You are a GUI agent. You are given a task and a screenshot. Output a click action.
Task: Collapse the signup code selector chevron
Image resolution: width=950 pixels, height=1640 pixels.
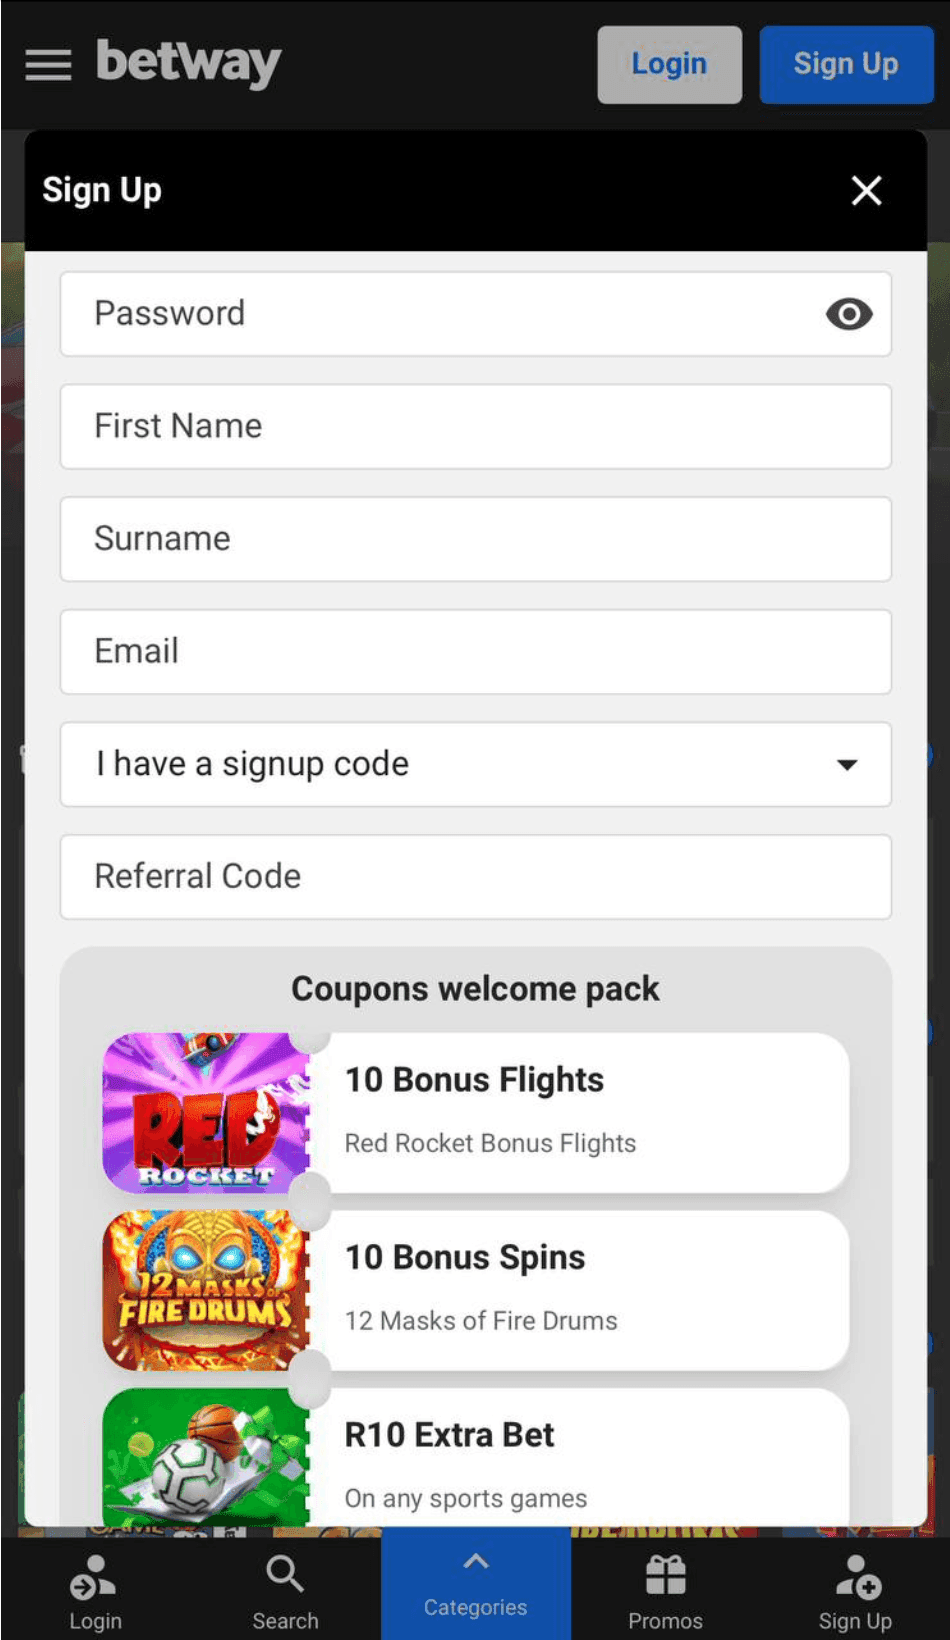click(x=847, y=764)
